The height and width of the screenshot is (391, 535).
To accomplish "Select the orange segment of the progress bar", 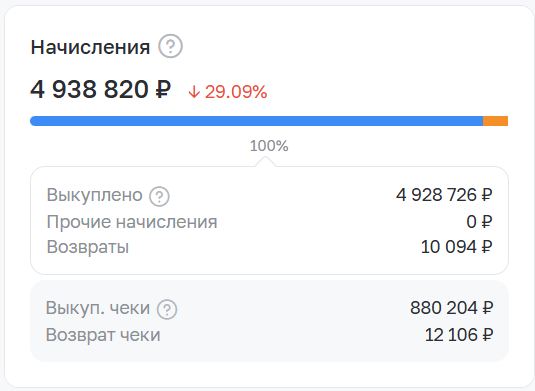I will [x=495, y=121].
